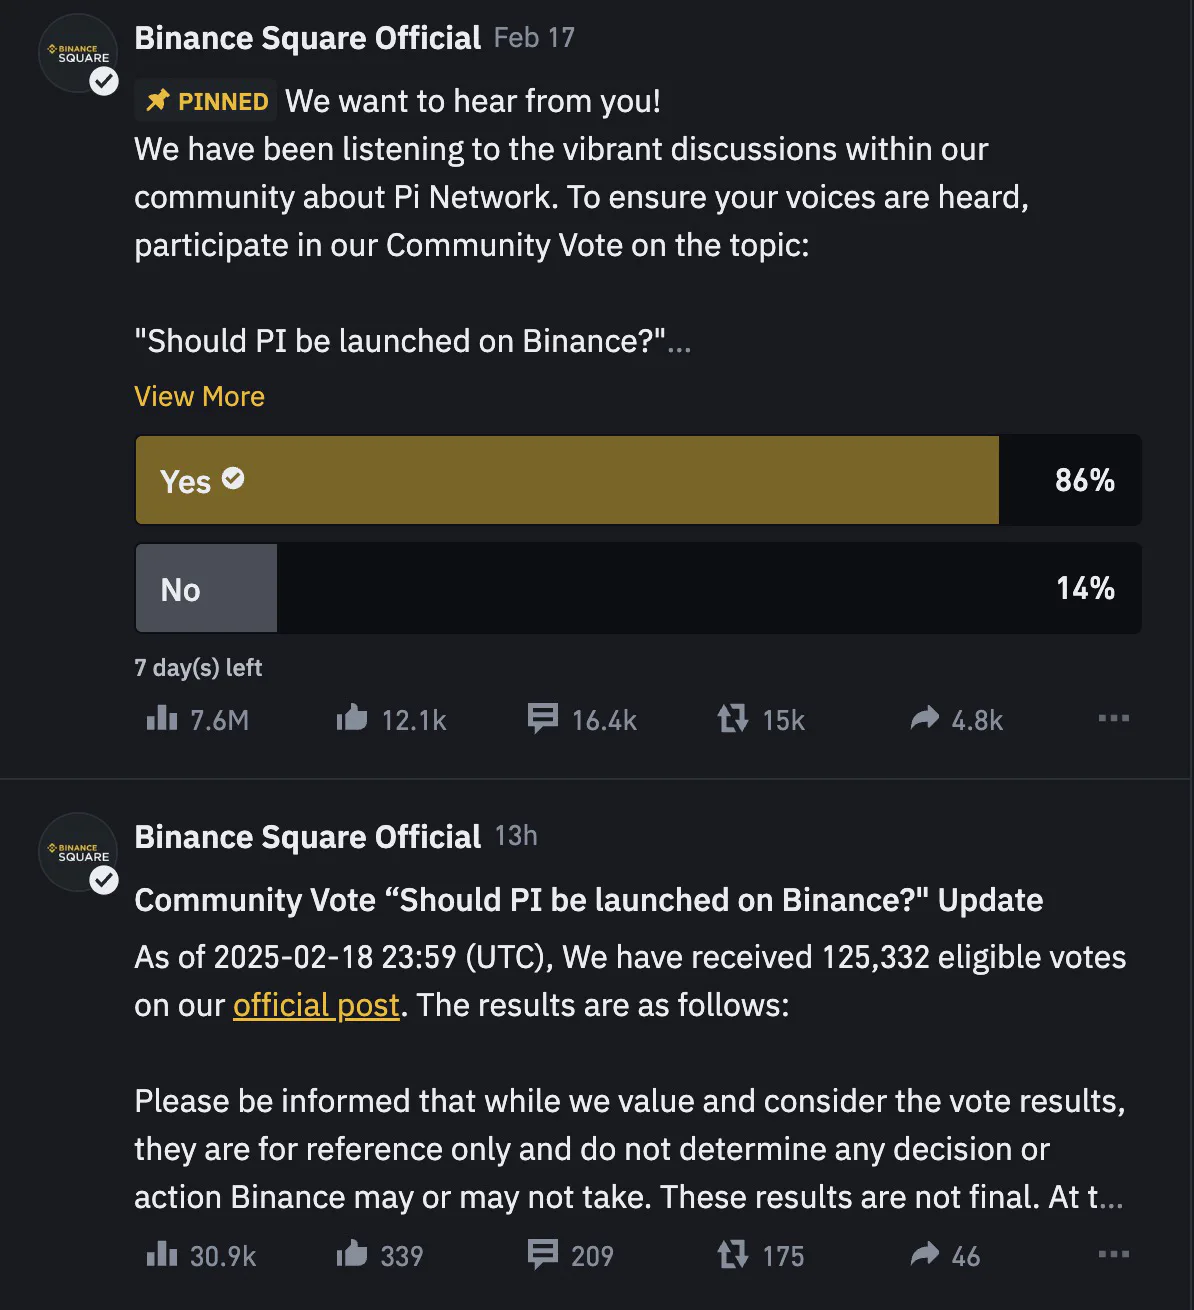
Task: Click the Binance Square avatar on update post
Action: (x=78, y=852)
